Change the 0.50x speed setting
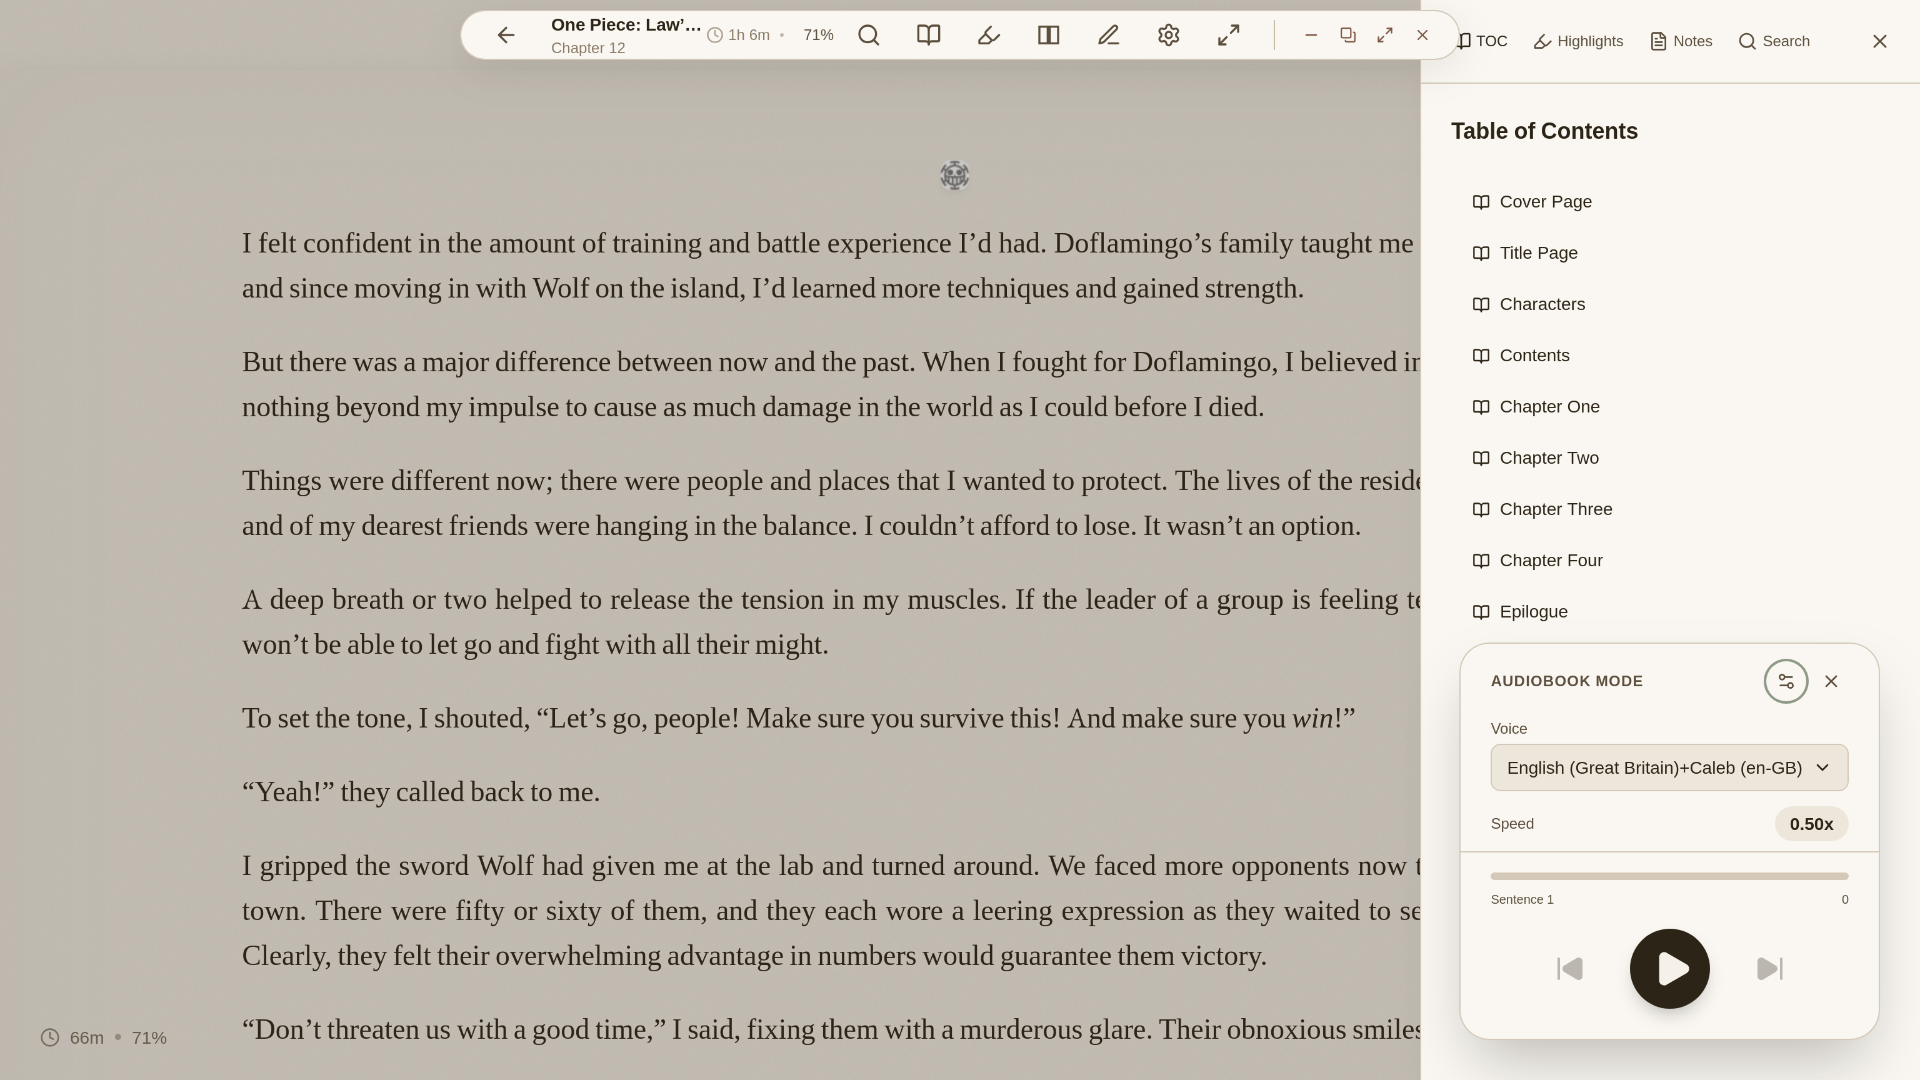 click(x=1811, y=824)
